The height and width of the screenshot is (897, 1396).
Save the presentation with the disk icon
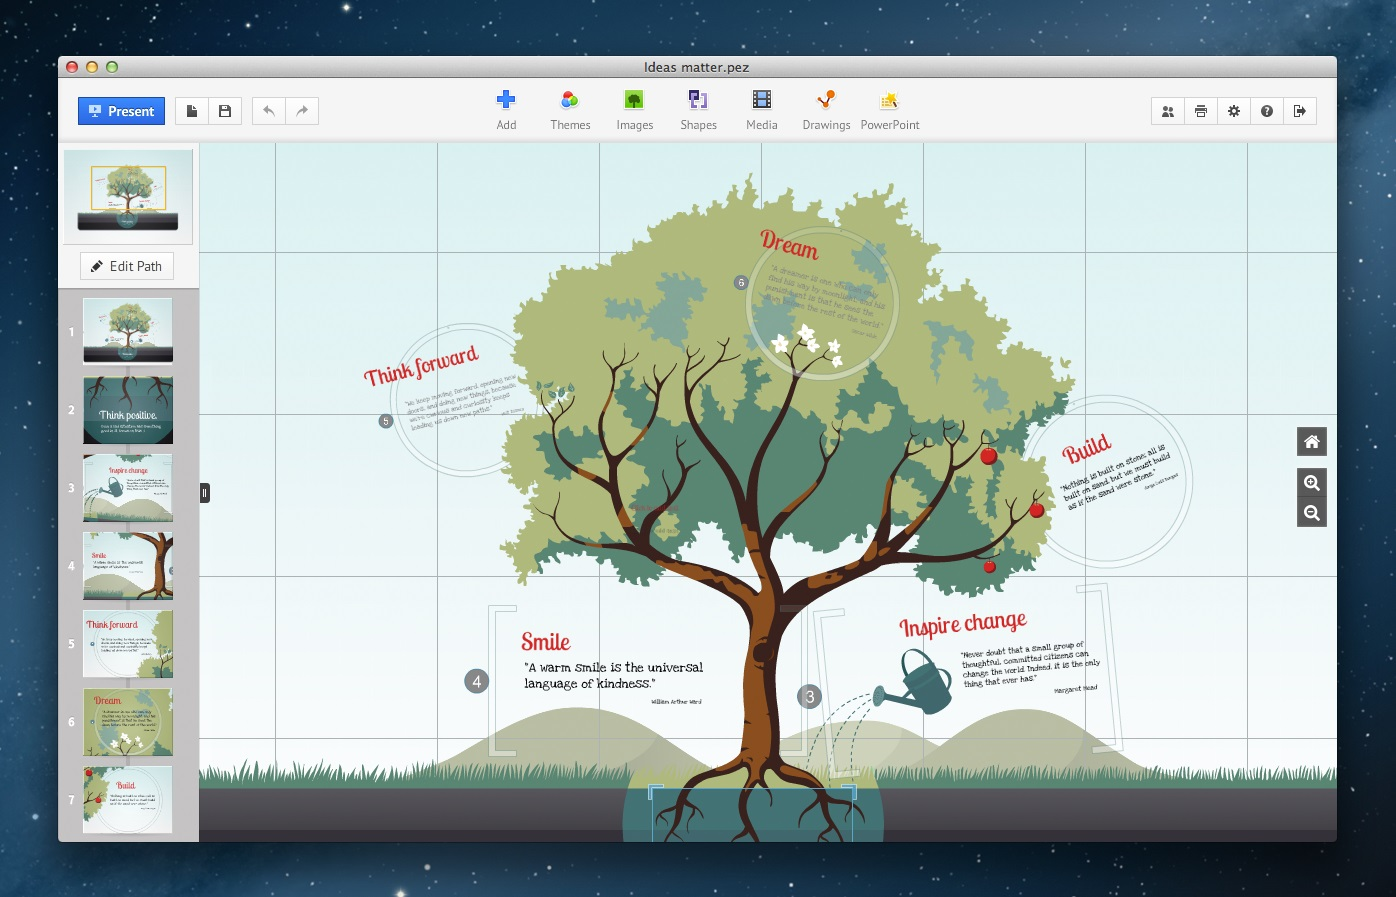pos(224,111)
